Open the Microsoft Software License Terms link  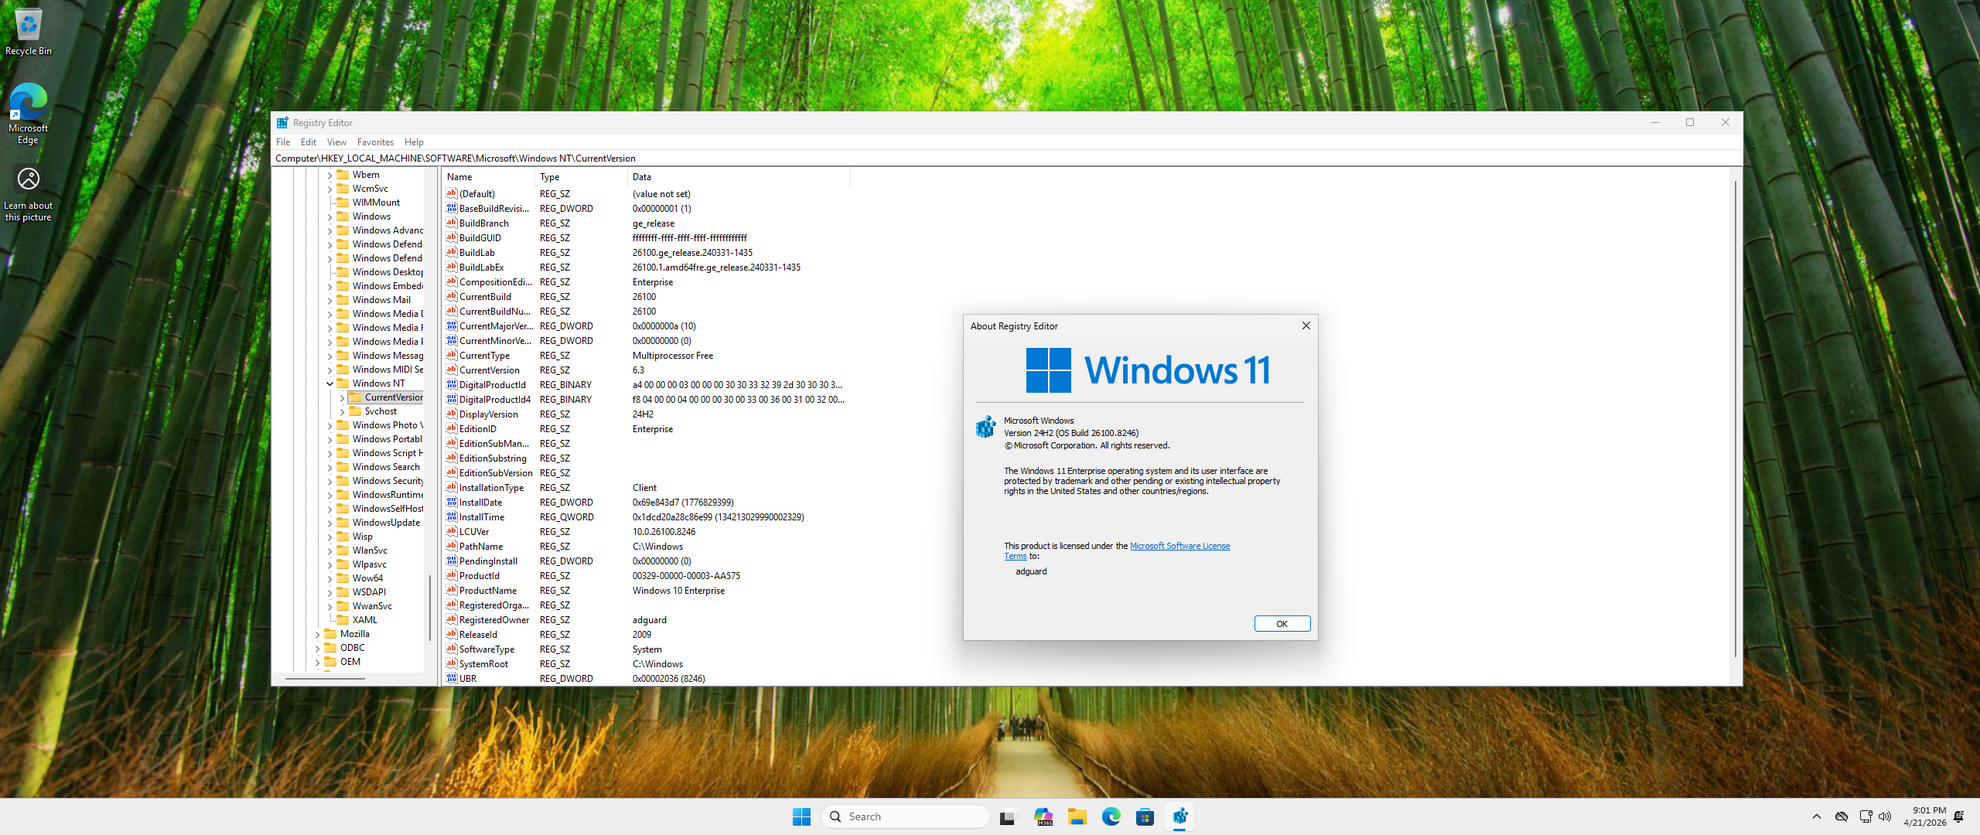[1179, 546]
